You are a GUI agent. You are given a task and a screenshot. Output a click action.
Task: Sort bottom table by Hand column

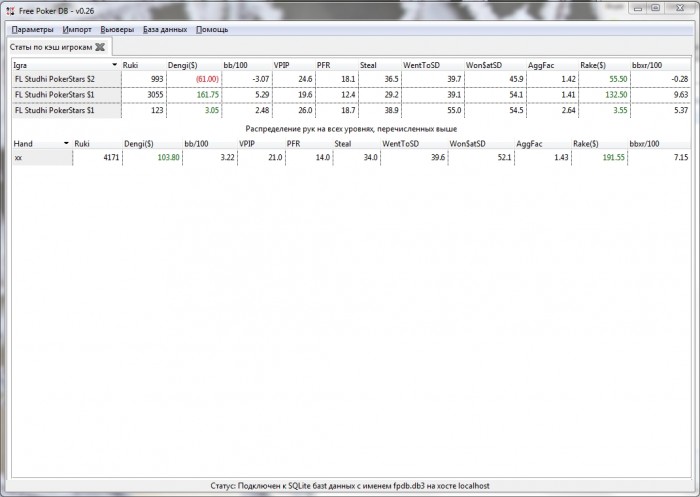pos(42,144)
